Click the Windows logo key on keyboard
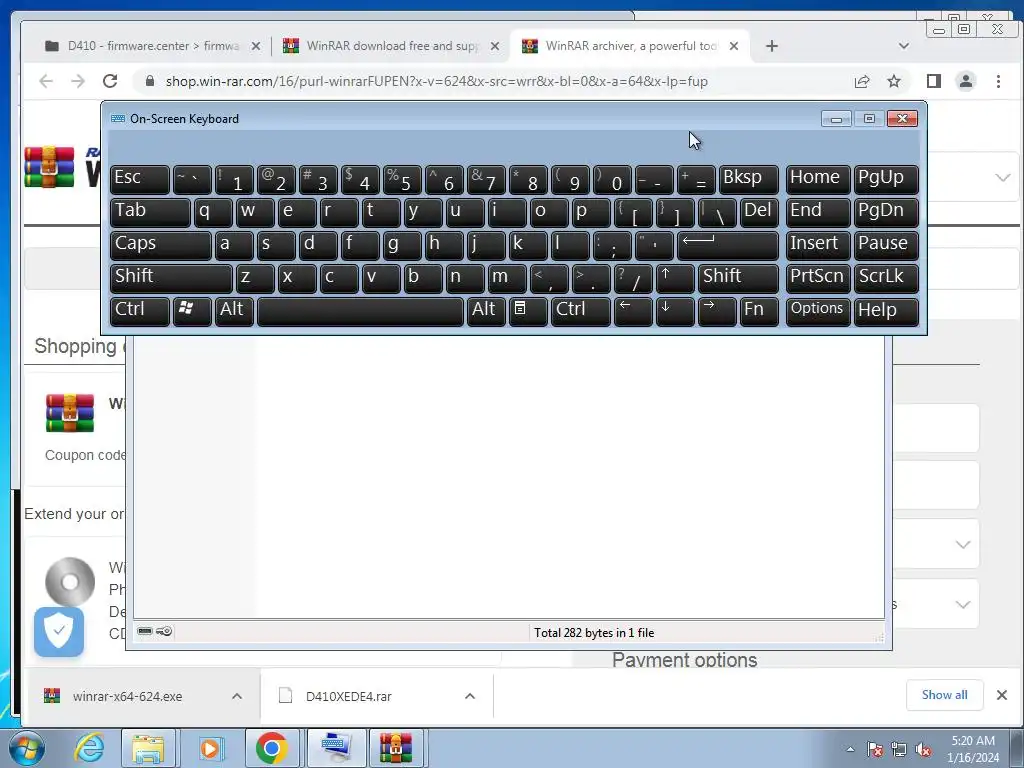This screenshot has height=768, width=1024. click(x=192, y=312)
